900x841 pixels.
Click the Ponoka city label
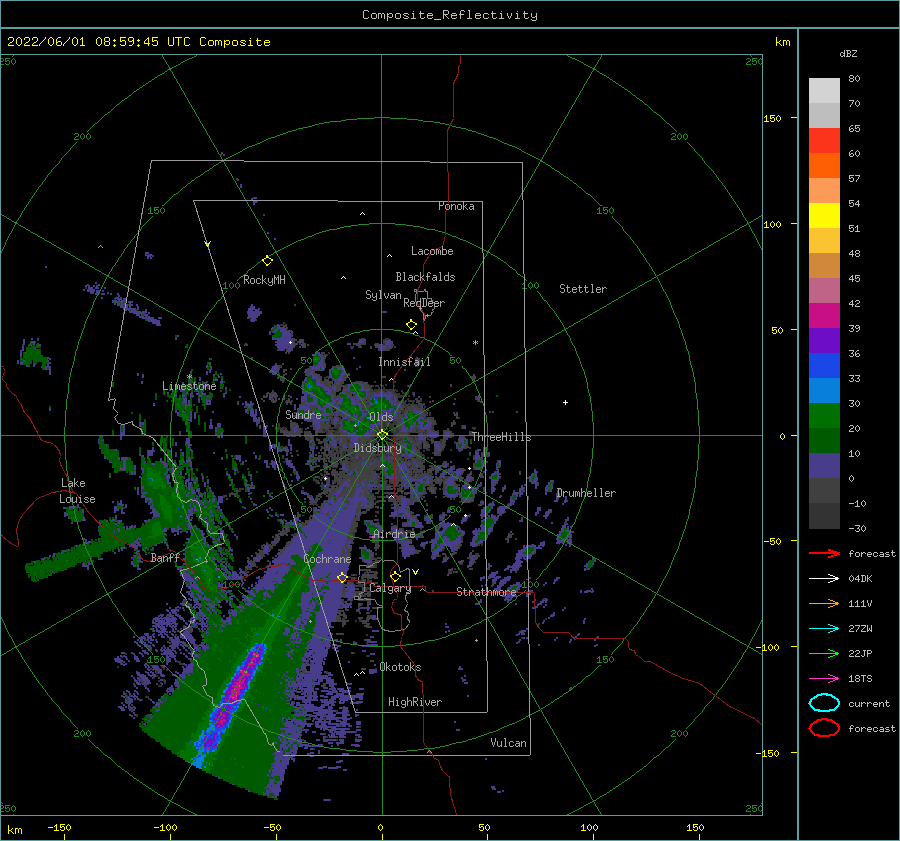point(456,206)
